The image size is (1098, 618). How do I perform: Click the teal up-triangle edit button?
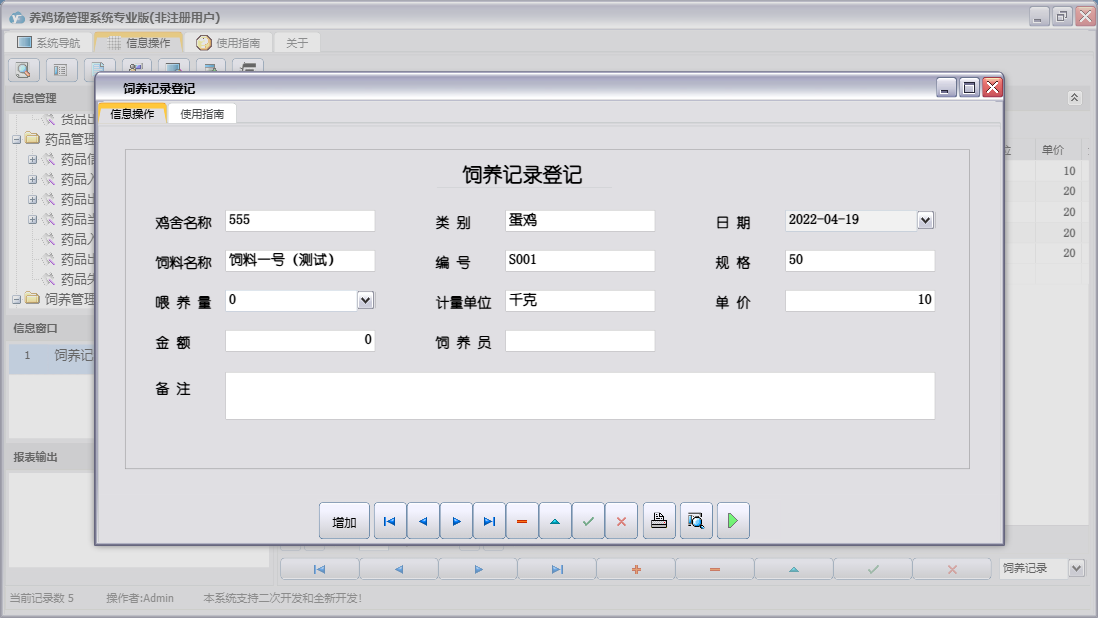555,521
